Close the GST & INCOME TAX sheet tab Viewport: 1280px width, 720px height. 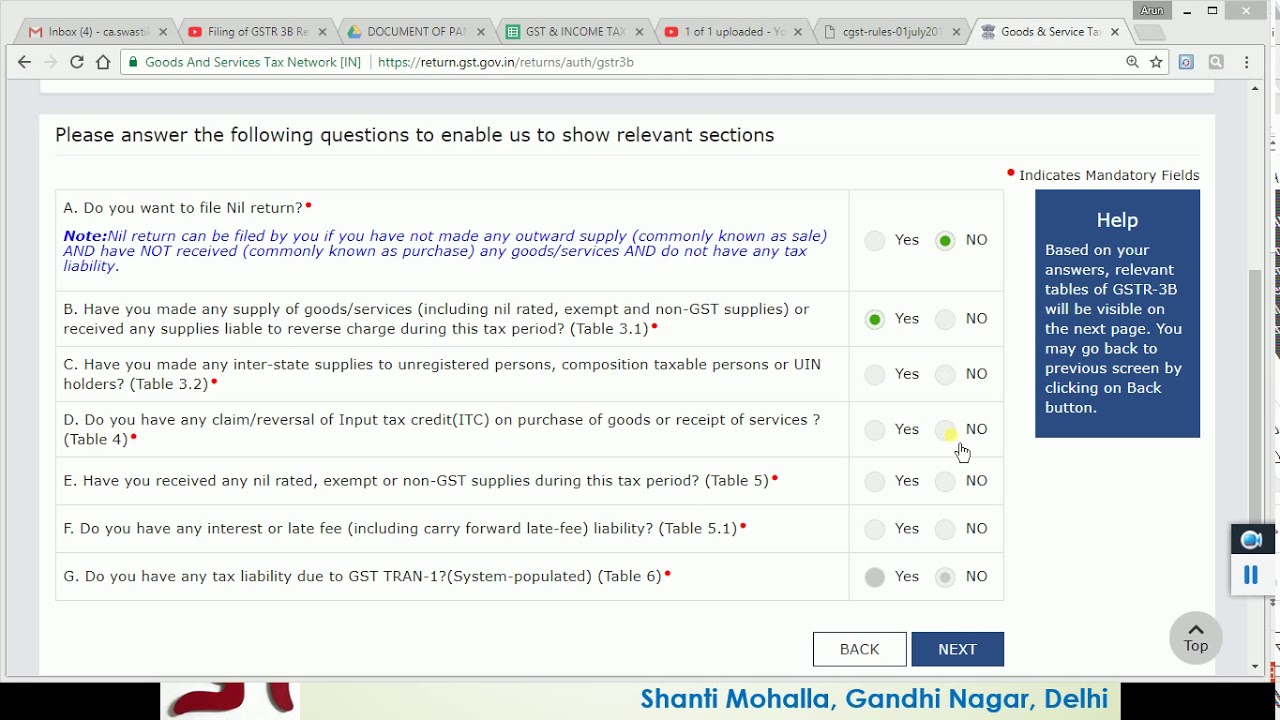coord(640,32)
